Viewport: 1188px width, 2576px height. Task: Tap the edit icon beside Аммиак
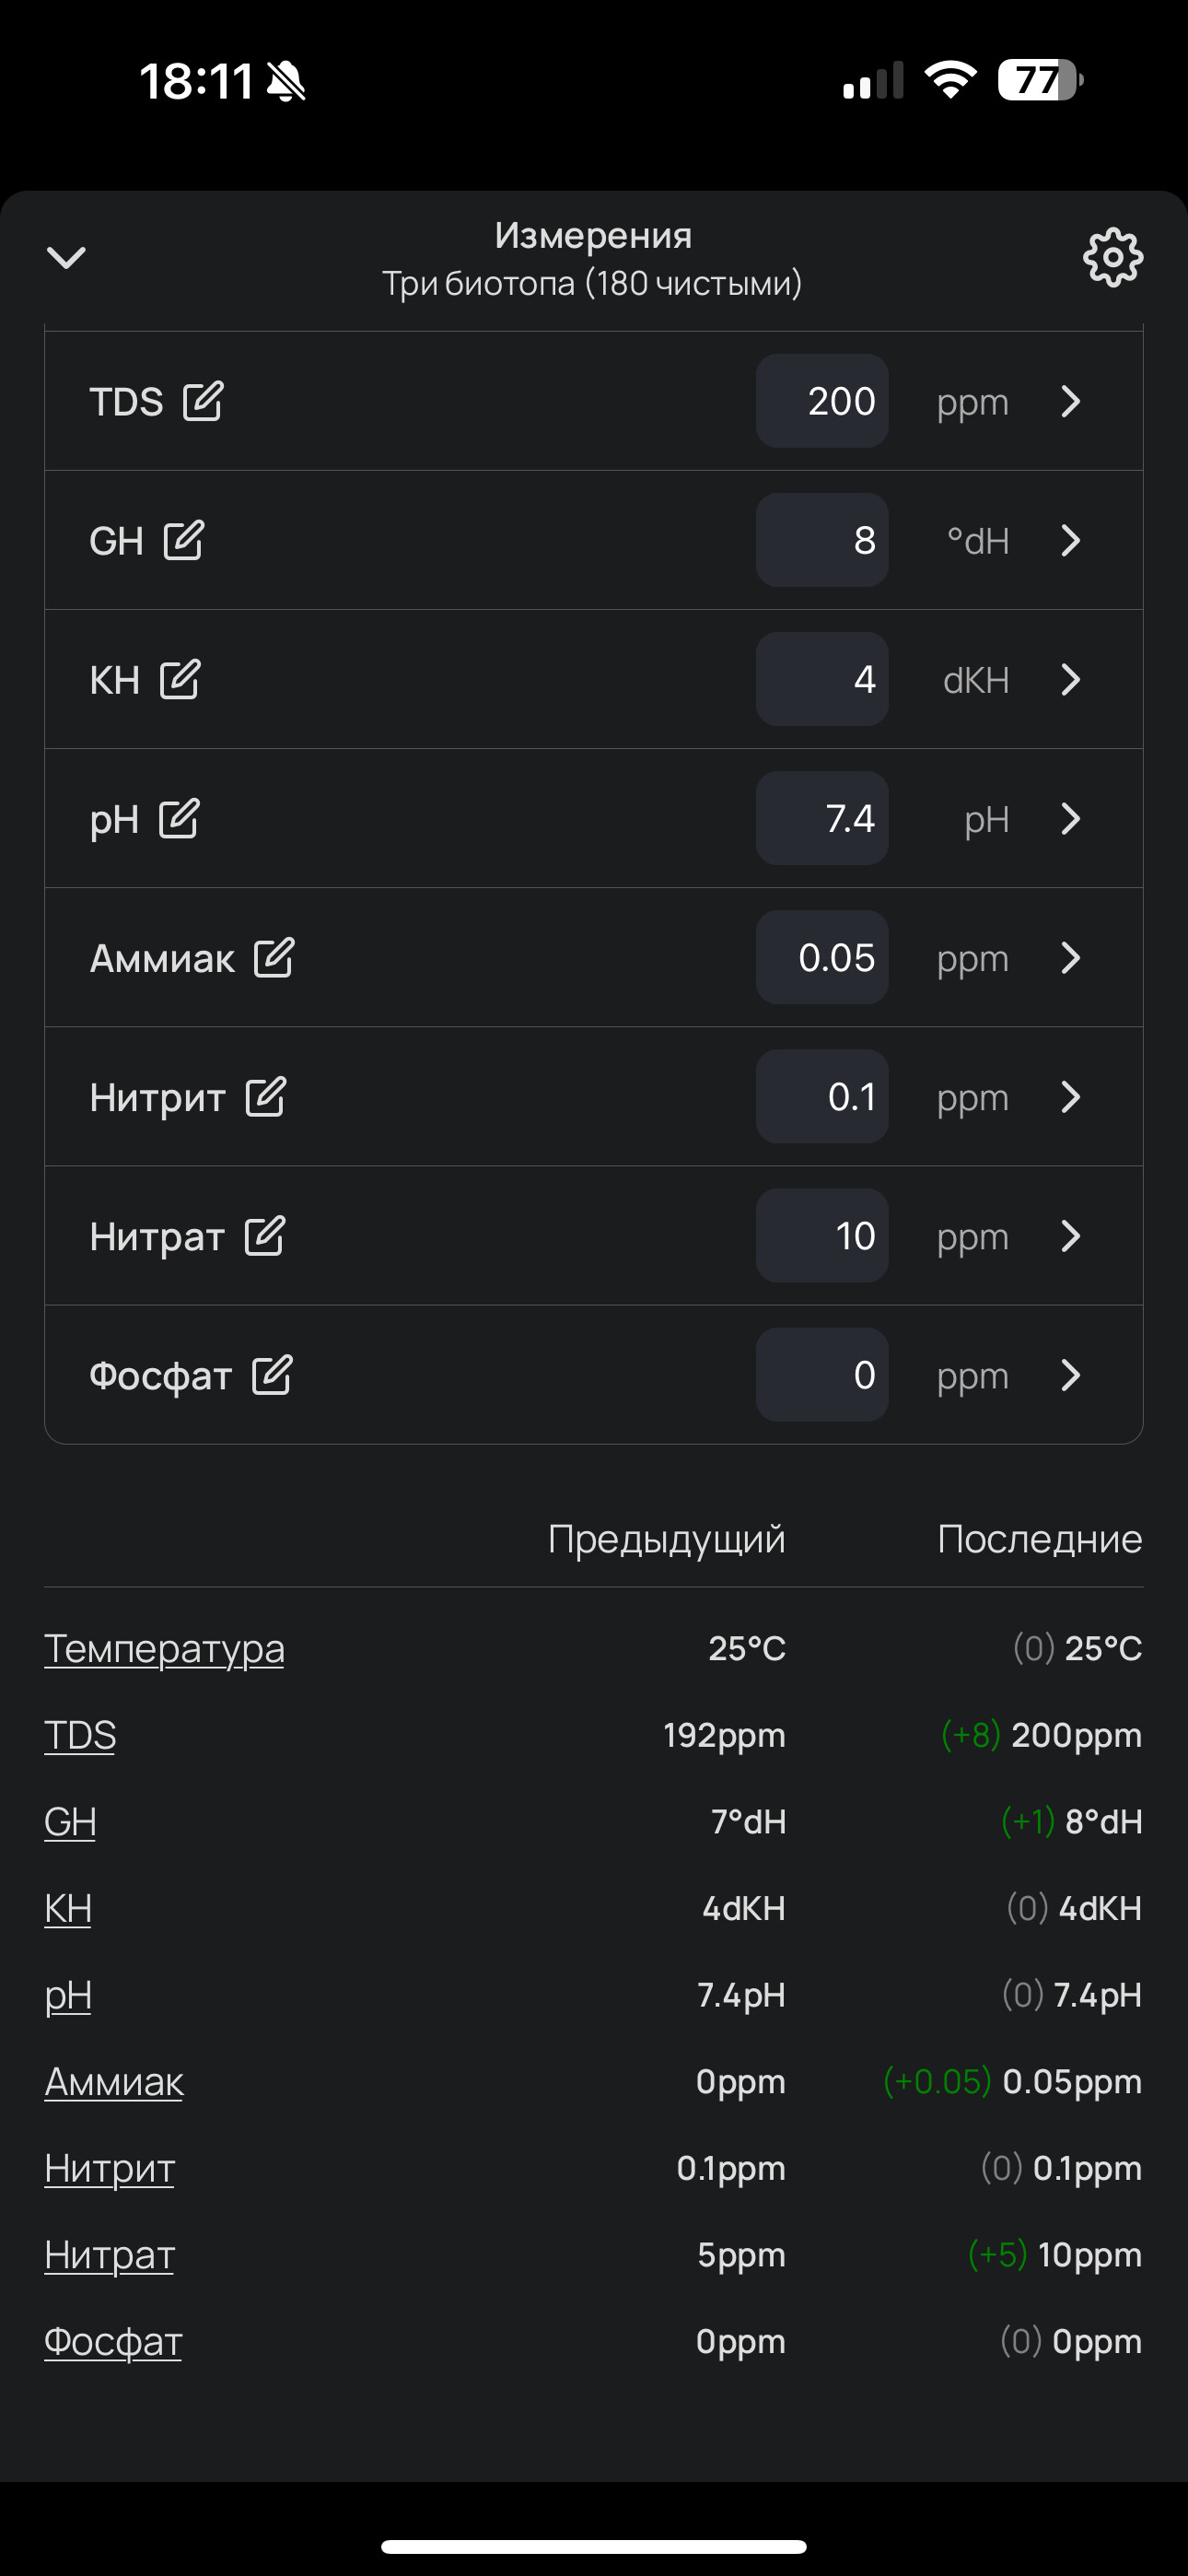274,957
